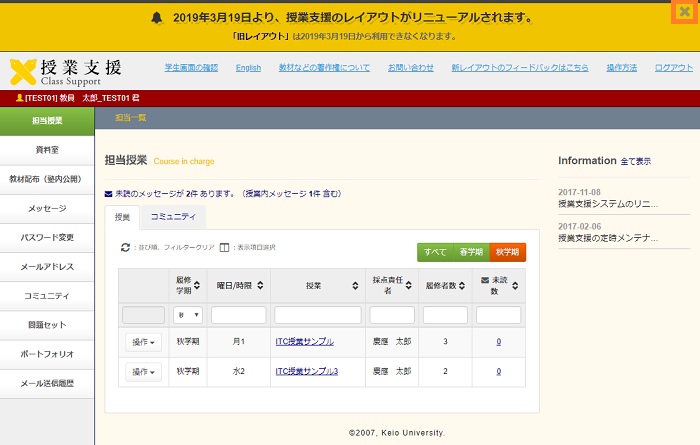Sort by 曜日/時限 column arrows
This screenshot has height=445, width=700.
[260, 286]
